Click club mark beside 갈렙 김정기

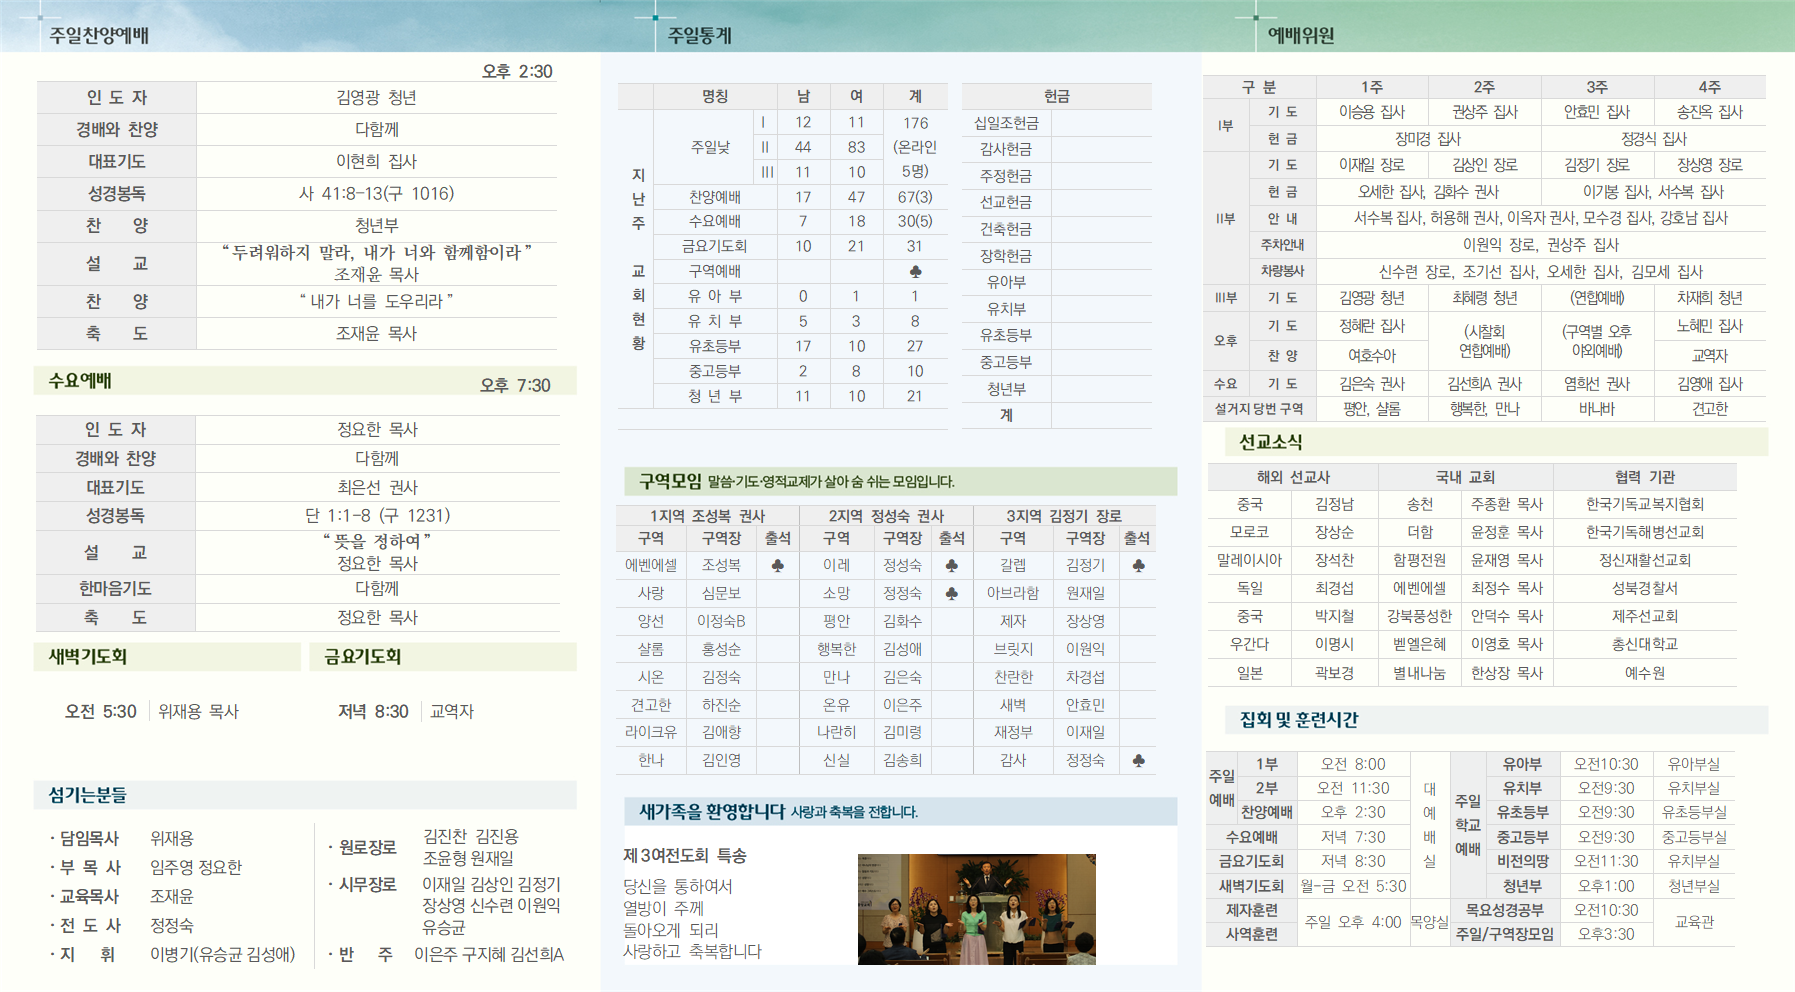(x=1138, y=565)
